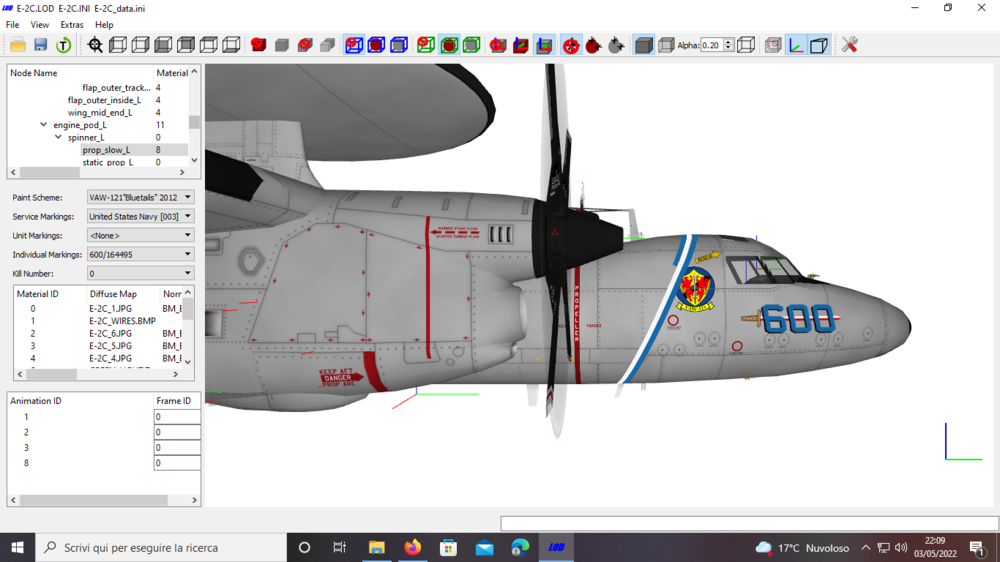
Task: Save with the floppy disk icon
Action: (x=41, y=45)
